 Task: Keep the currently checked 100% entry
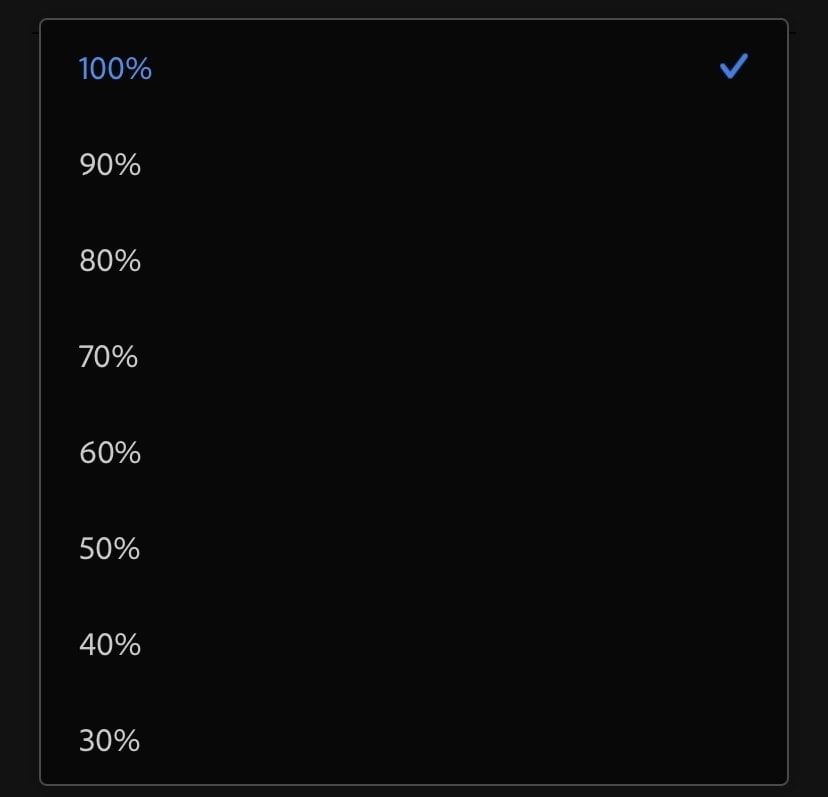coord(413,68)
